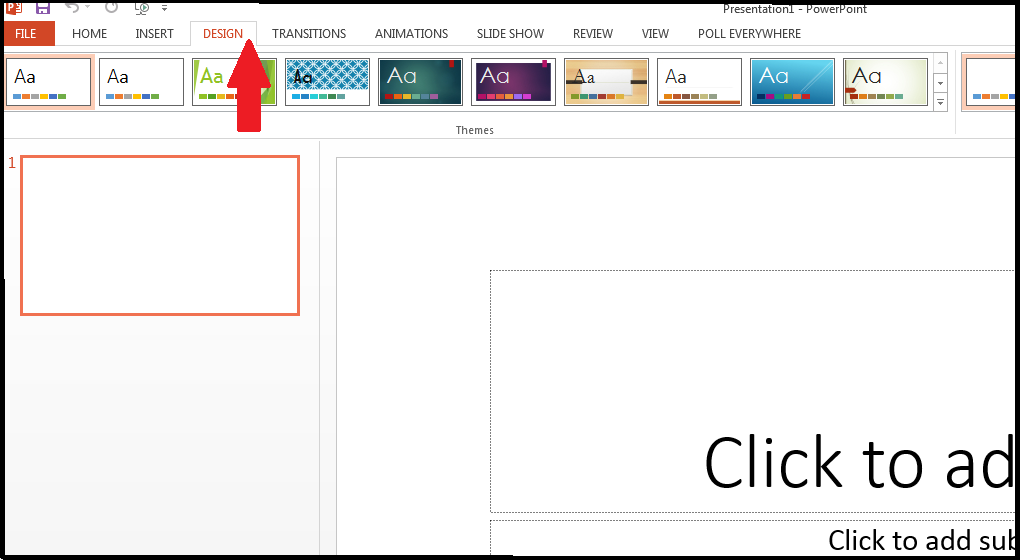
Task: Open the REVIEW tab
Action: point(593,34)
